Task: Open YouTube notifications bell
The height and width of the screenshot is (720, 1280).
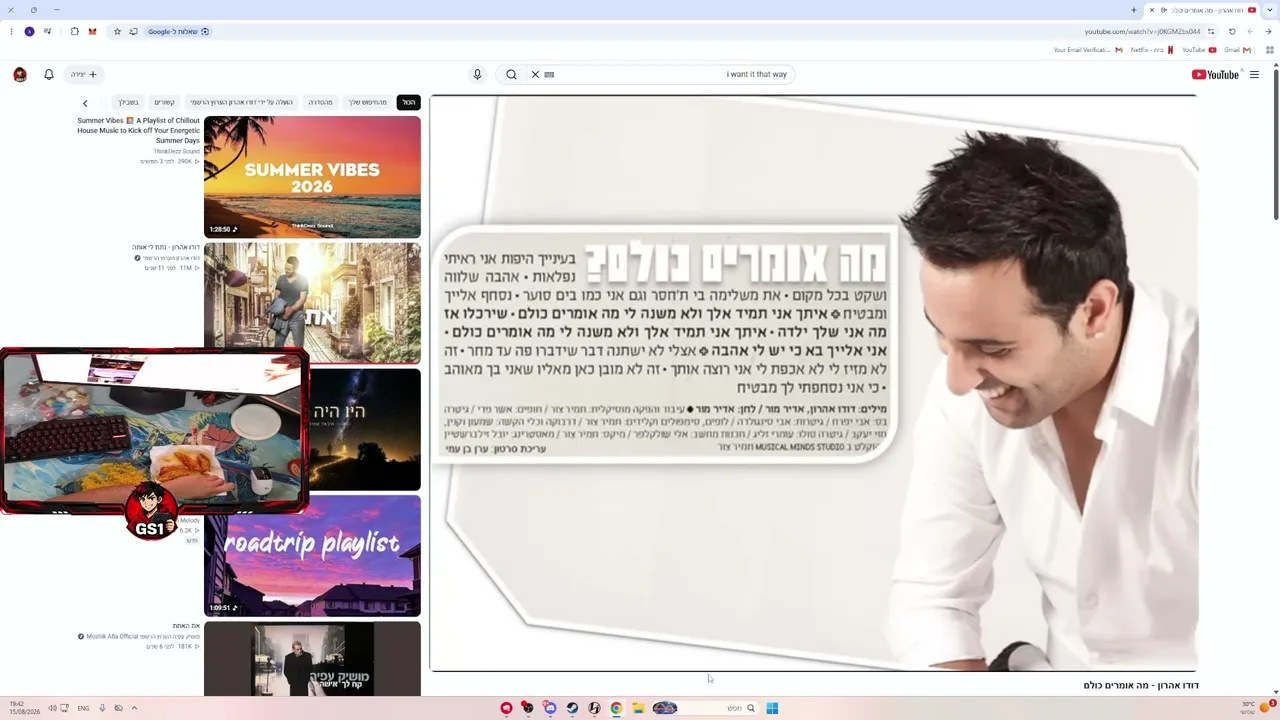Action: pos(48,74)
